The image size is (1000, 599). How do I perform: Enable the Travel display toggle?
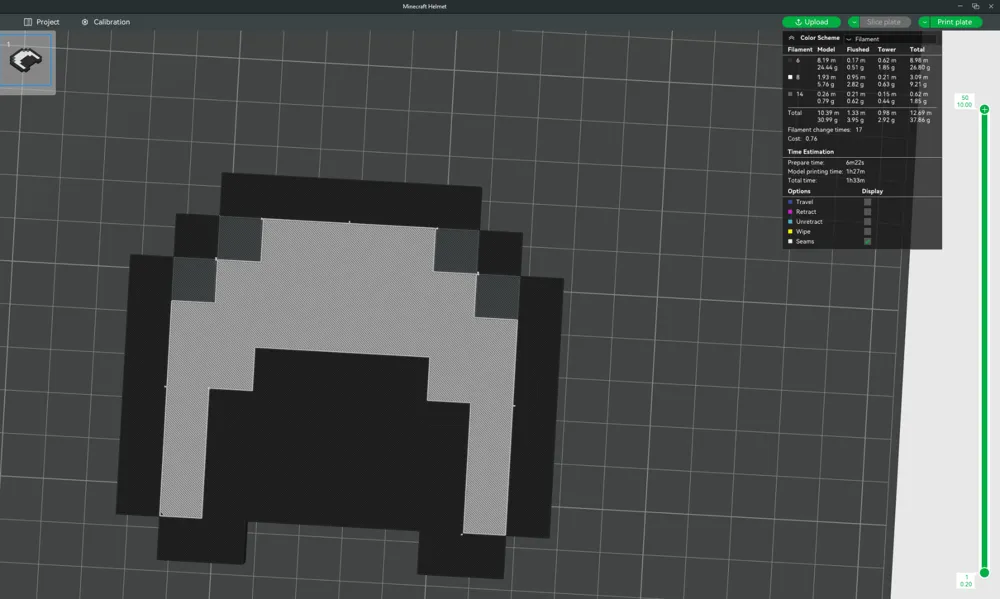(x=867, y=201)
